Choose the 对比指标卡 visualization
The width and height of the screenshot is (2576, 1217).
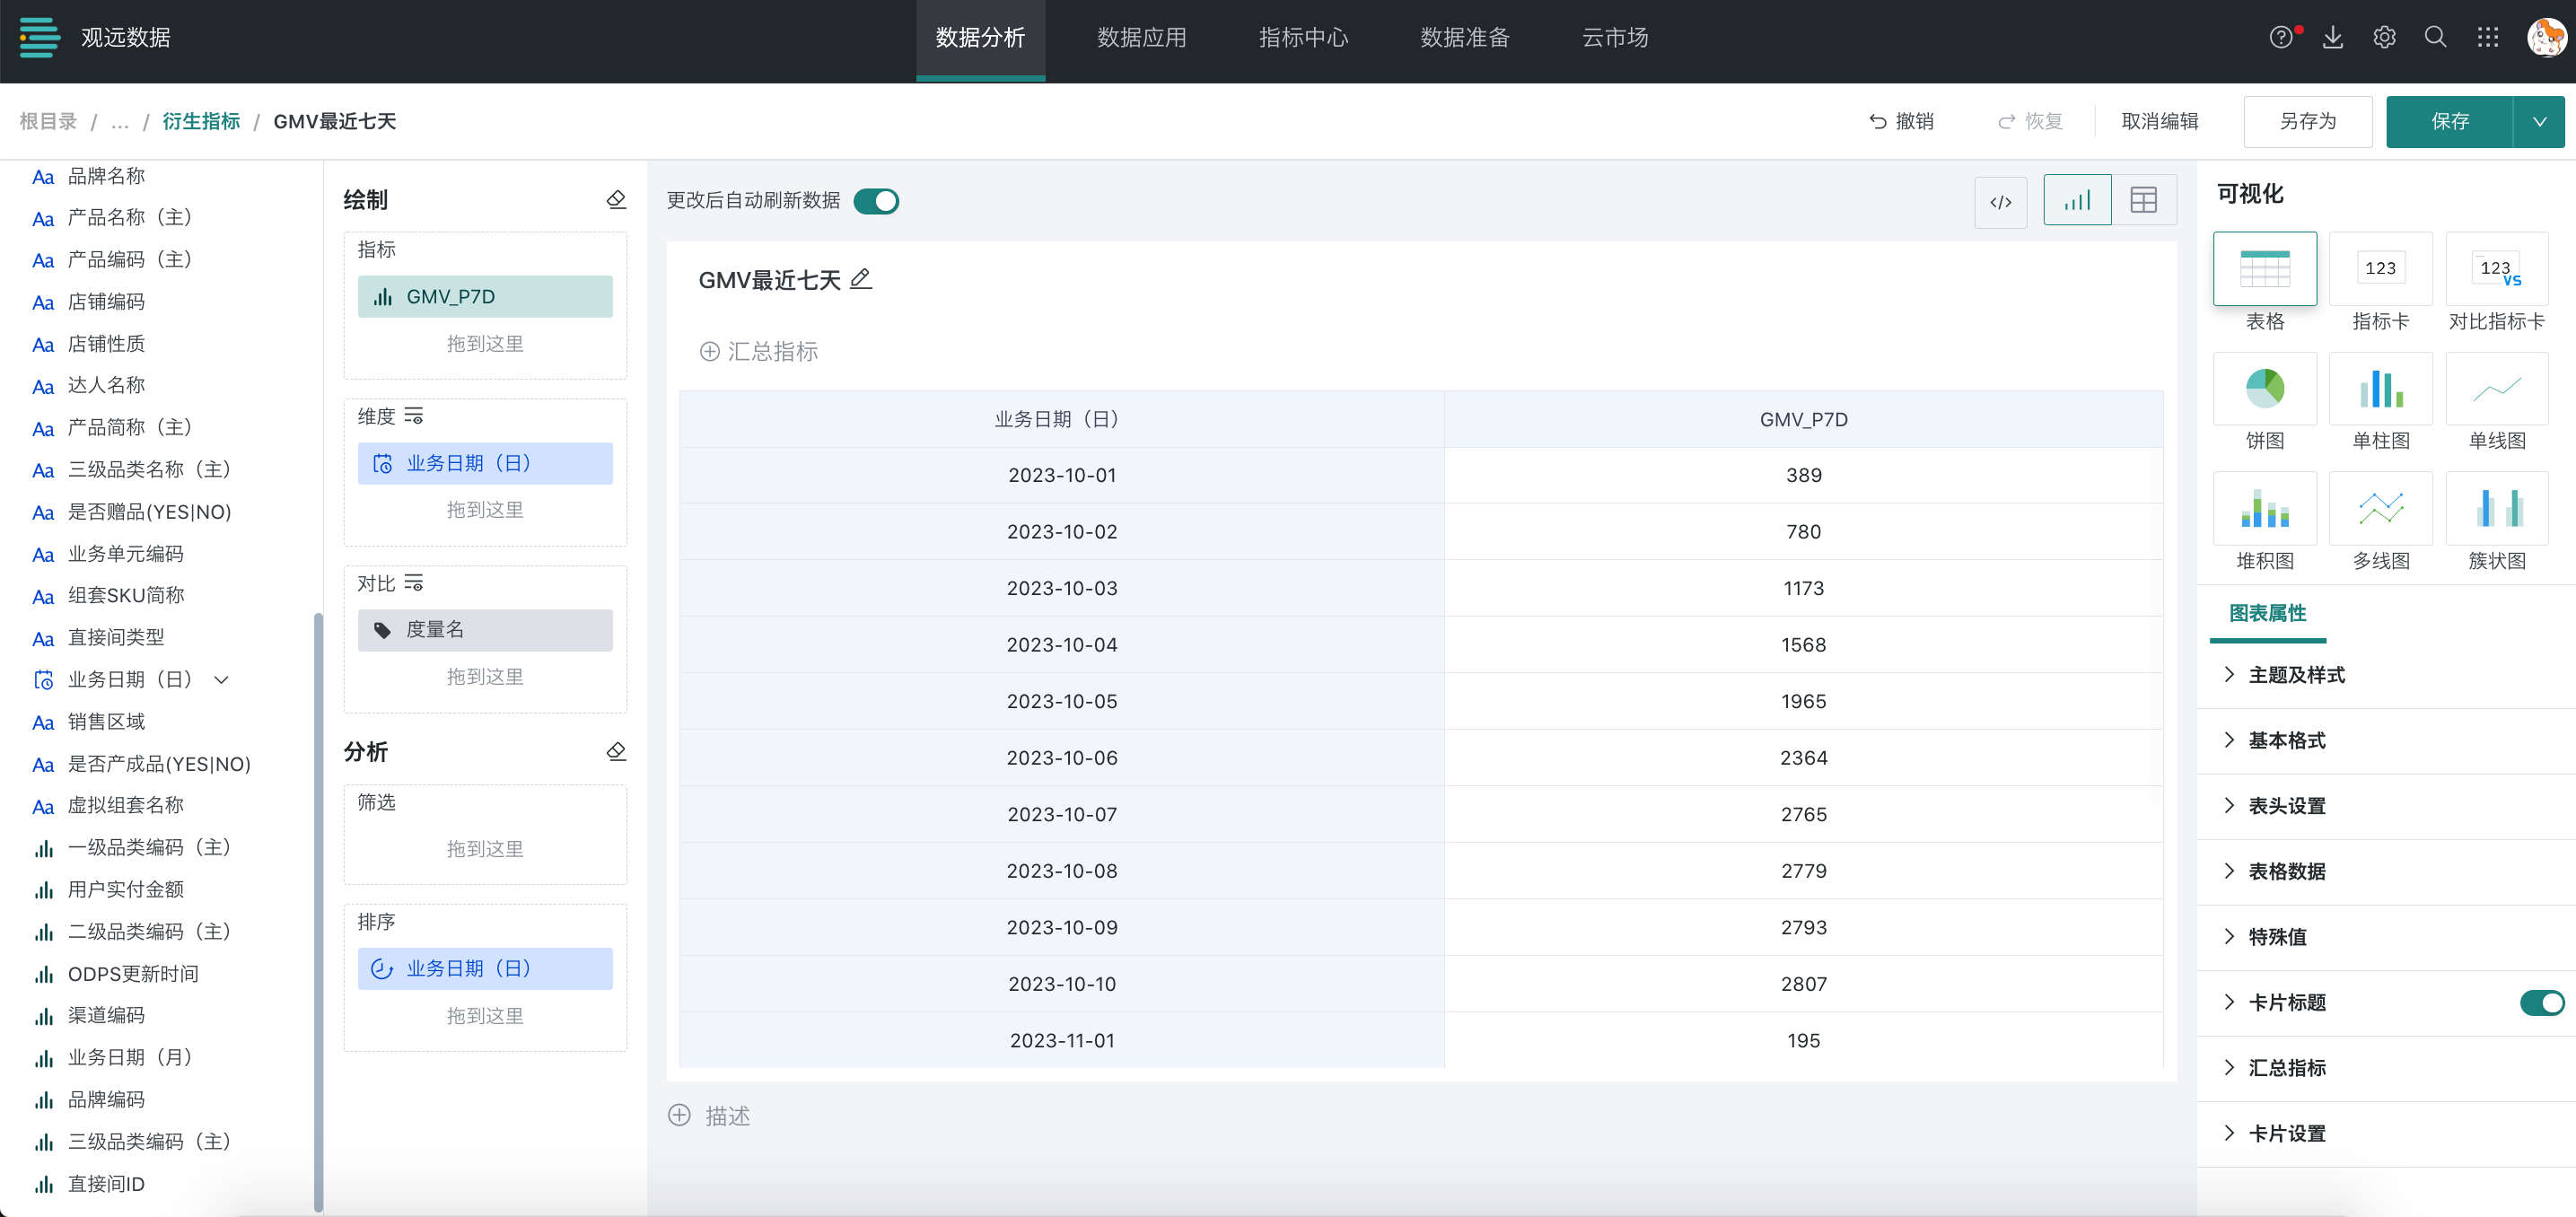pyautogui.click(x=2496, y=269)
